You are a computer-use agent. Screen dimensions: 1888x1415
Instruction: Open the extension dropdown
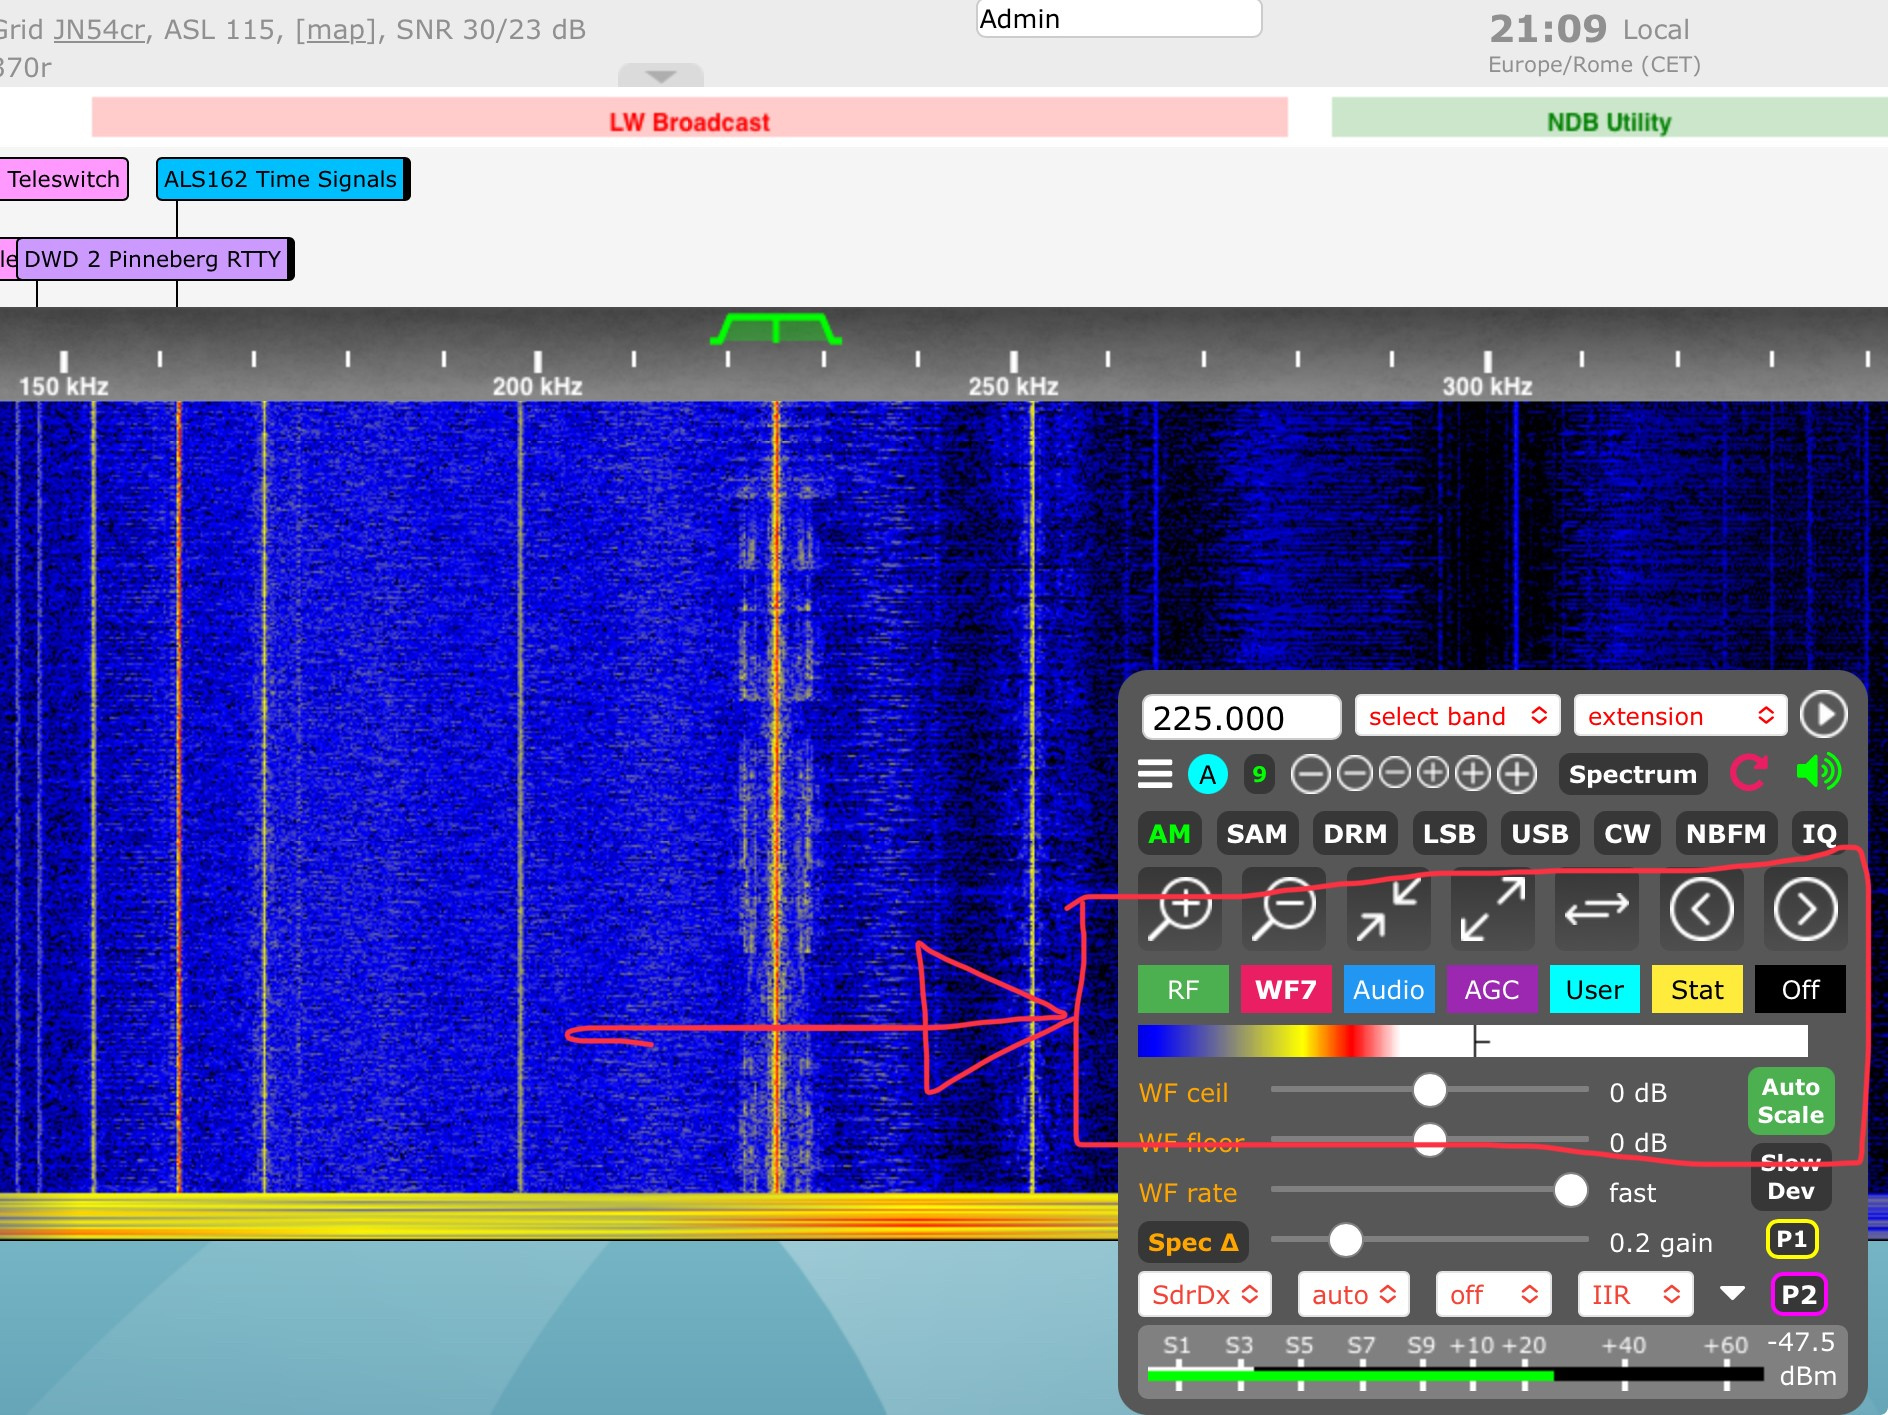pyautogui.click(x=1680, y=716)
